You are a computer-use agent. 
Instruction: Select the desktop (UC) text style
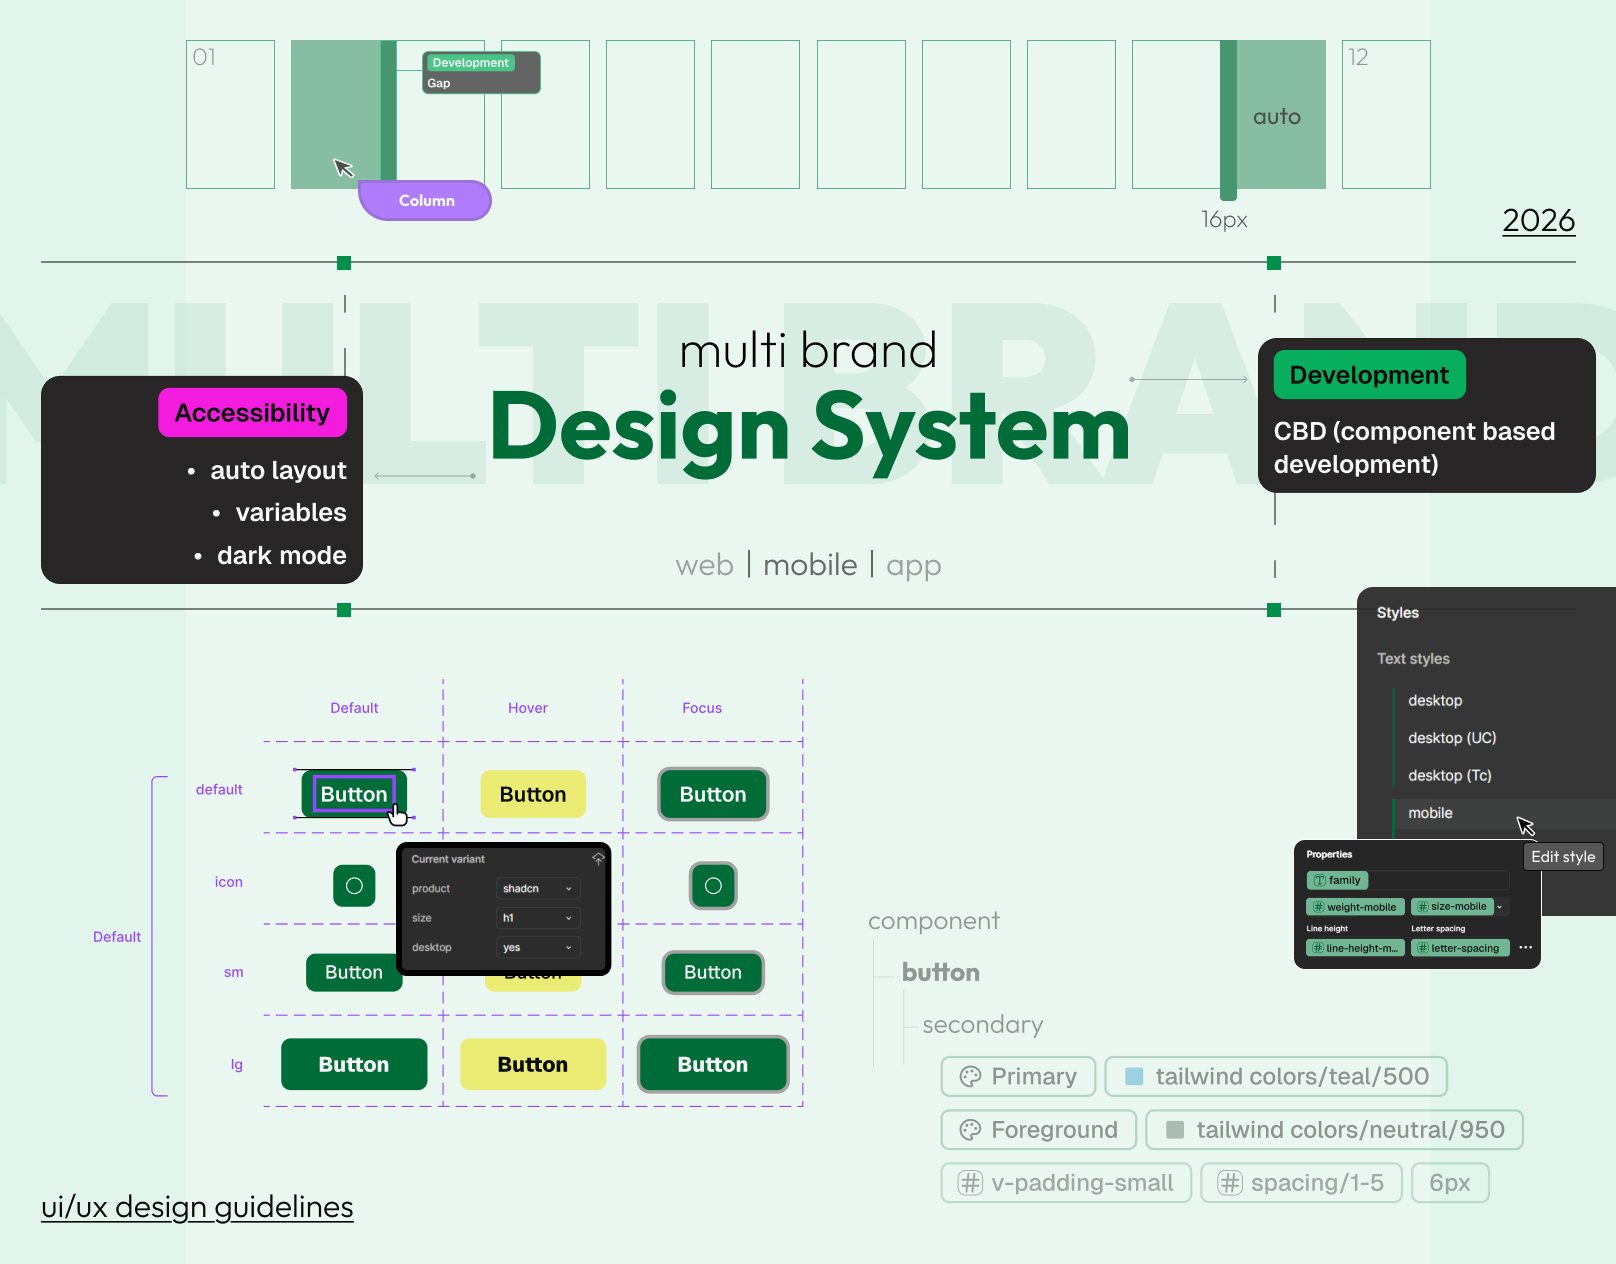(x=1452, y=738)
